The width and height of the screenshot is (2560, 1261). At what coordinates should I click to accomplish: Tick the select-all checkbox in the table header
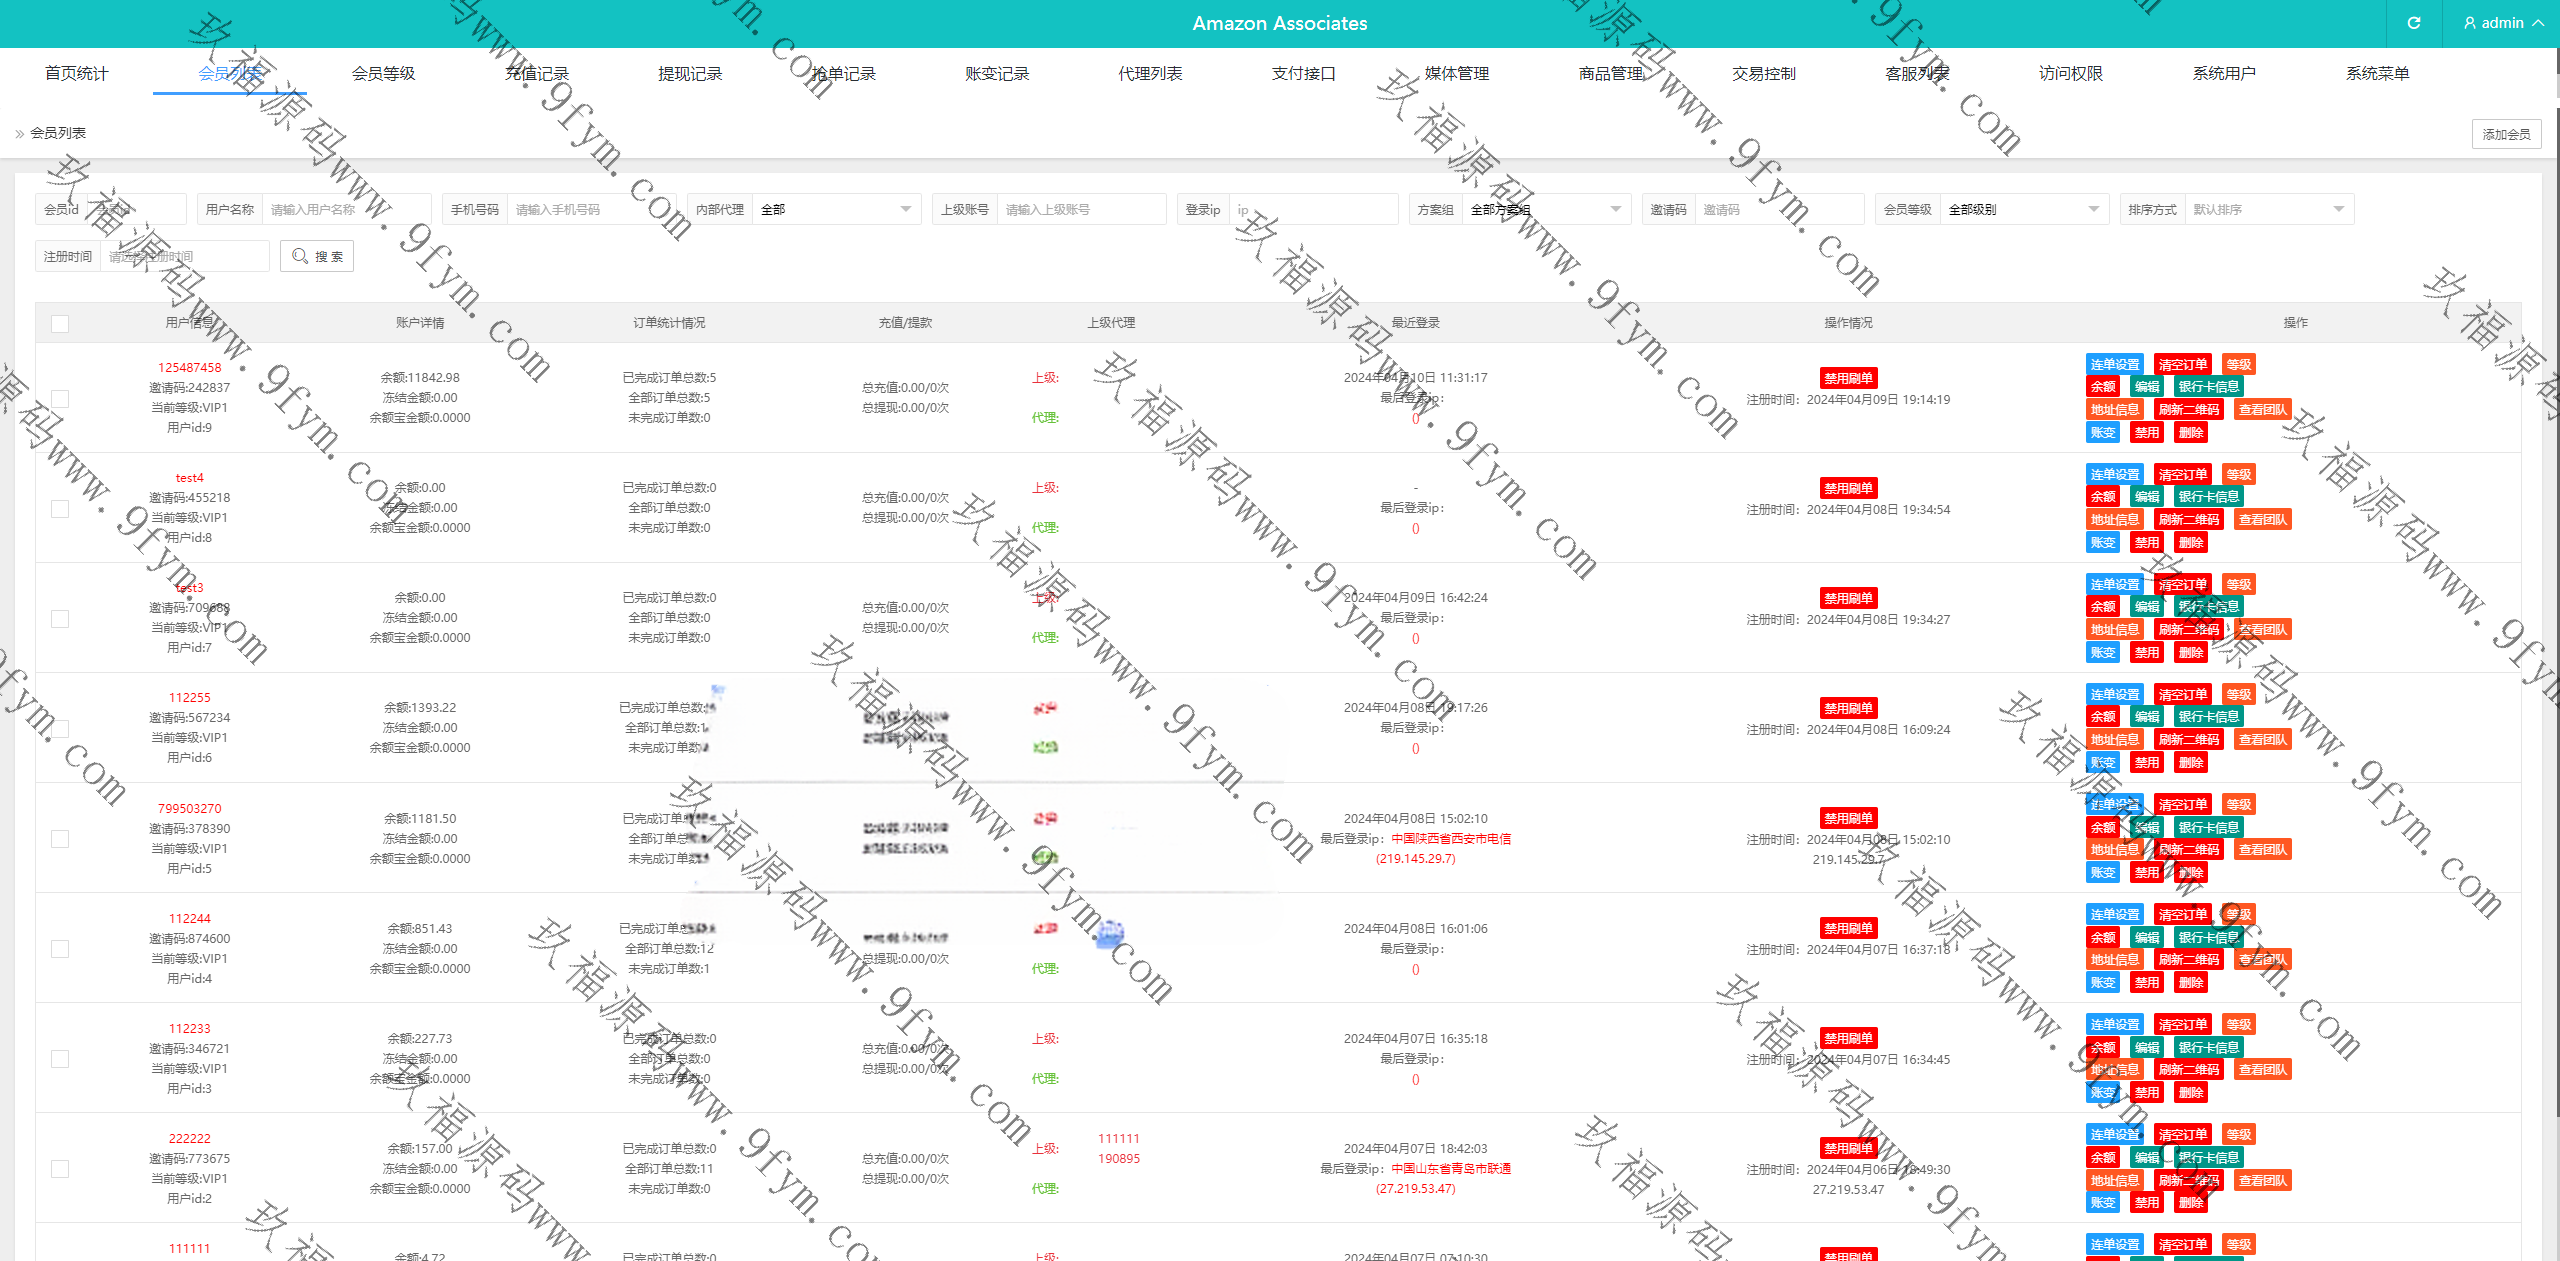click(x=60, y=324)
